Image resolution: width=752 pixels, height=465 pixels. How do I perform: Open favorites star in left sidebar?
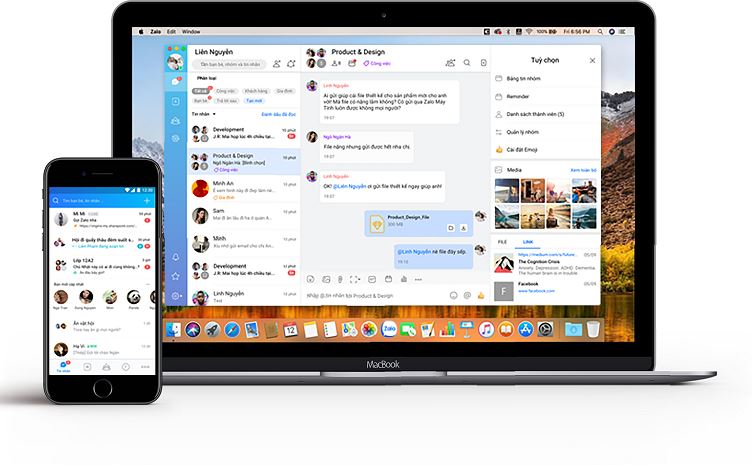[176, 276]
